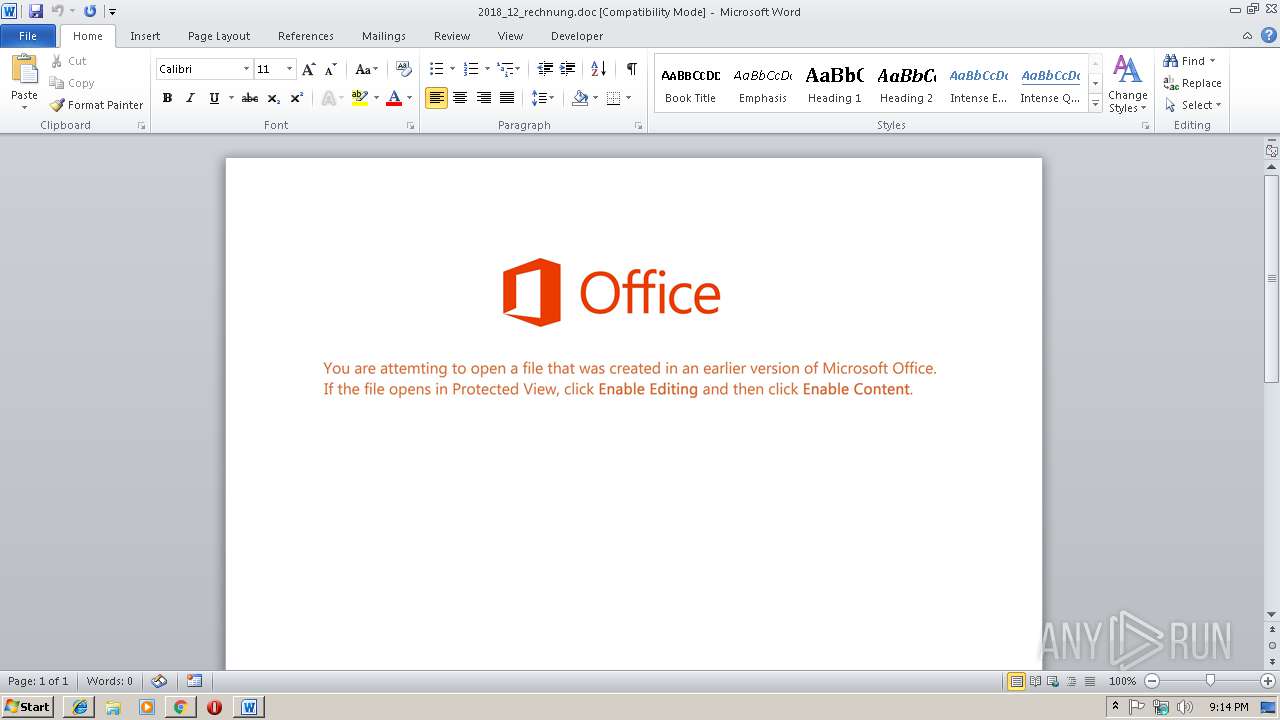Switch to Print Layout view in status bar
Viewport: 1280px width, 720px height.
[x=1017, y=681]
